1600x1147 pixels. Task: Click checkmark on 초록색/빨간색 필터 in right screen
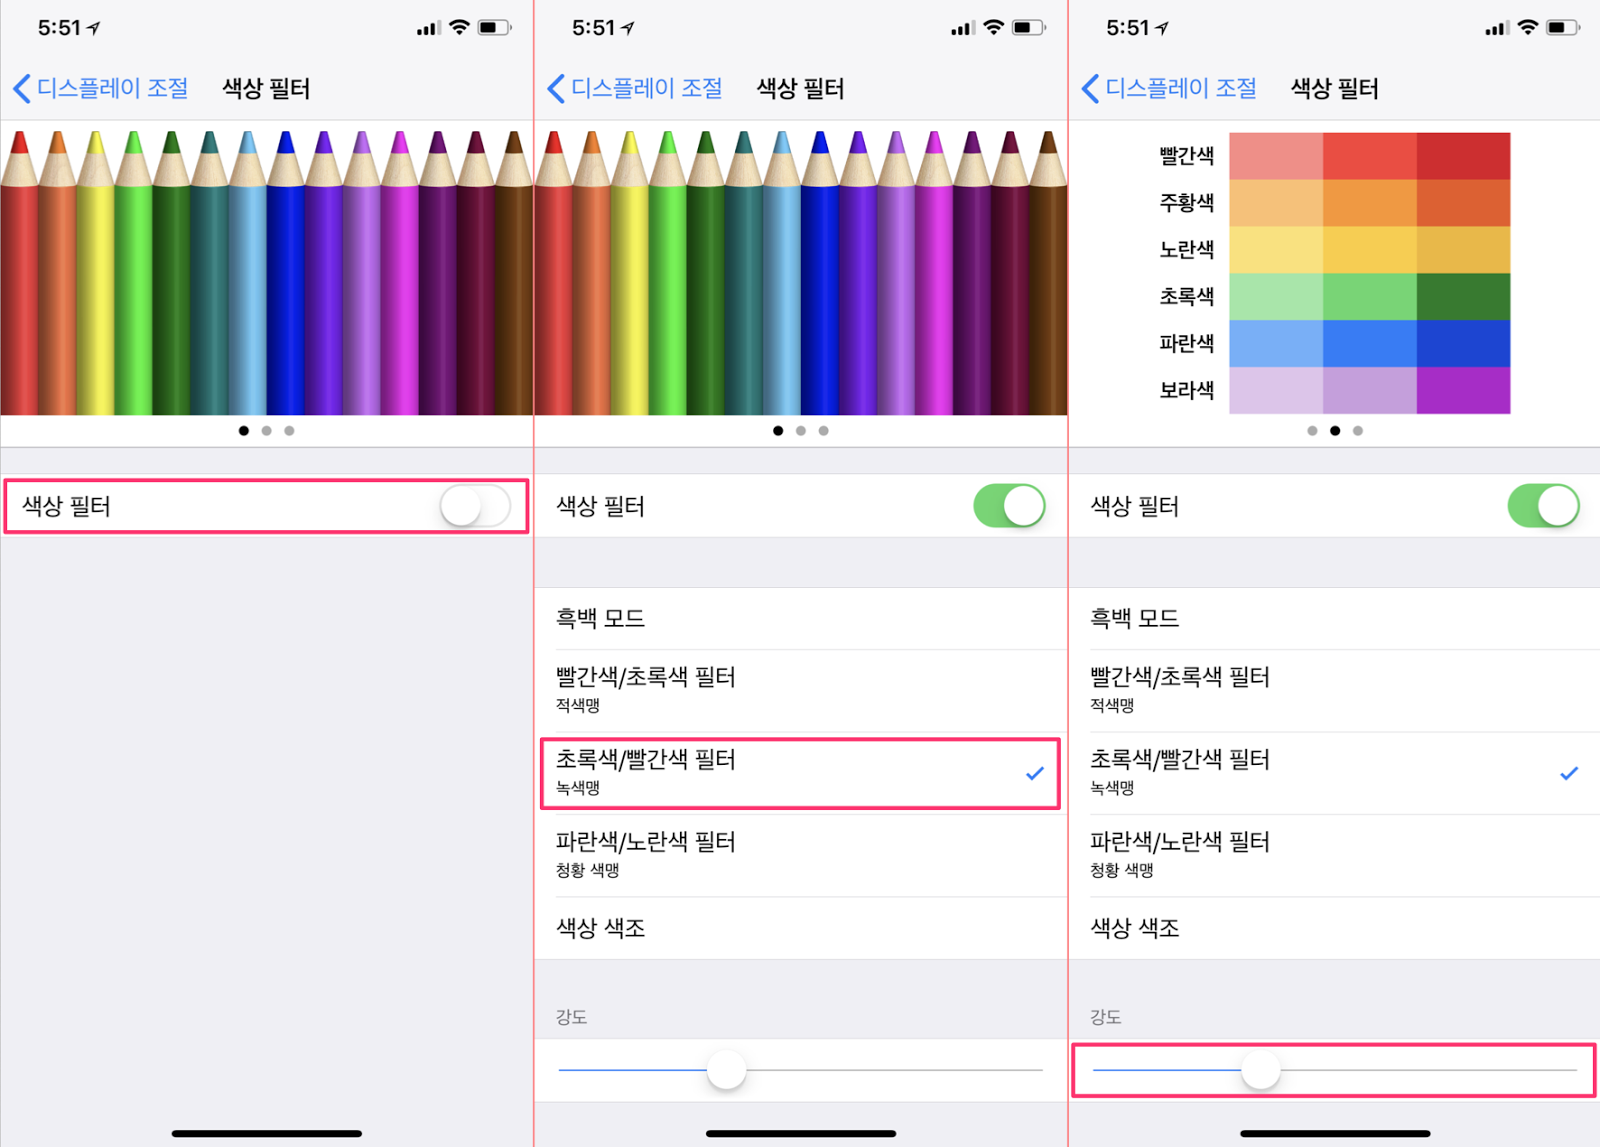pos(1569,773)
